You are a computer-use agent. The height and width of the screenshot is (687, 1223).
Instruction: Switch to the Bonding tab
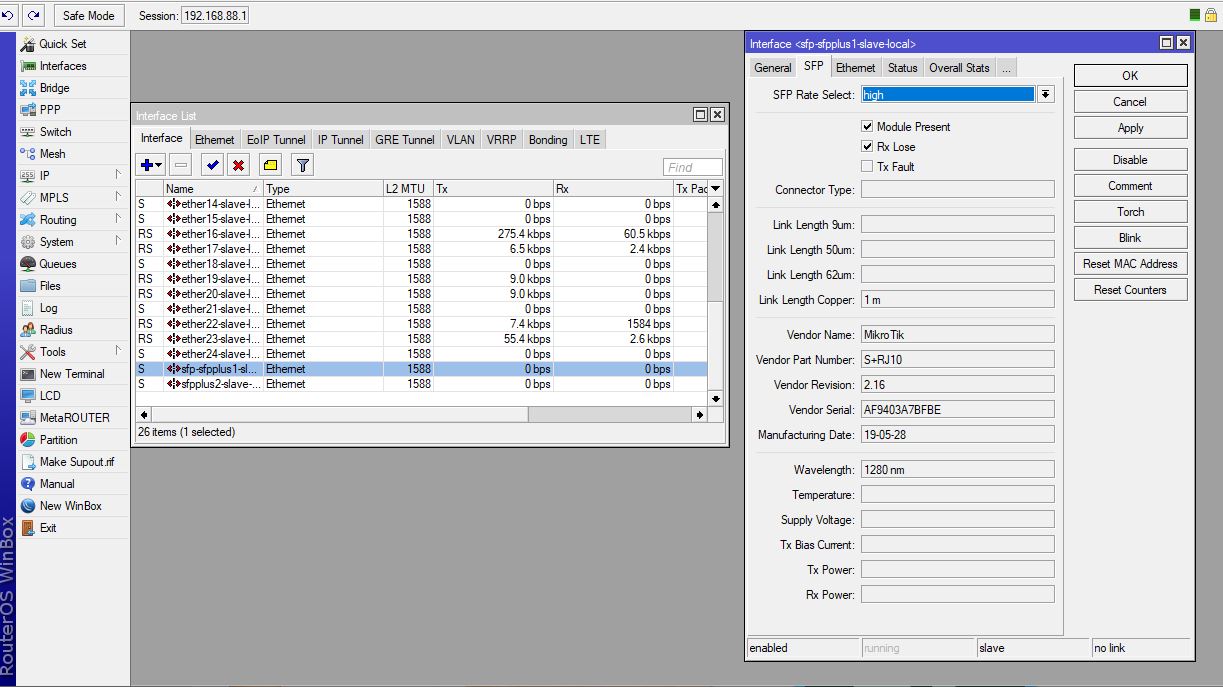[548, 140]
